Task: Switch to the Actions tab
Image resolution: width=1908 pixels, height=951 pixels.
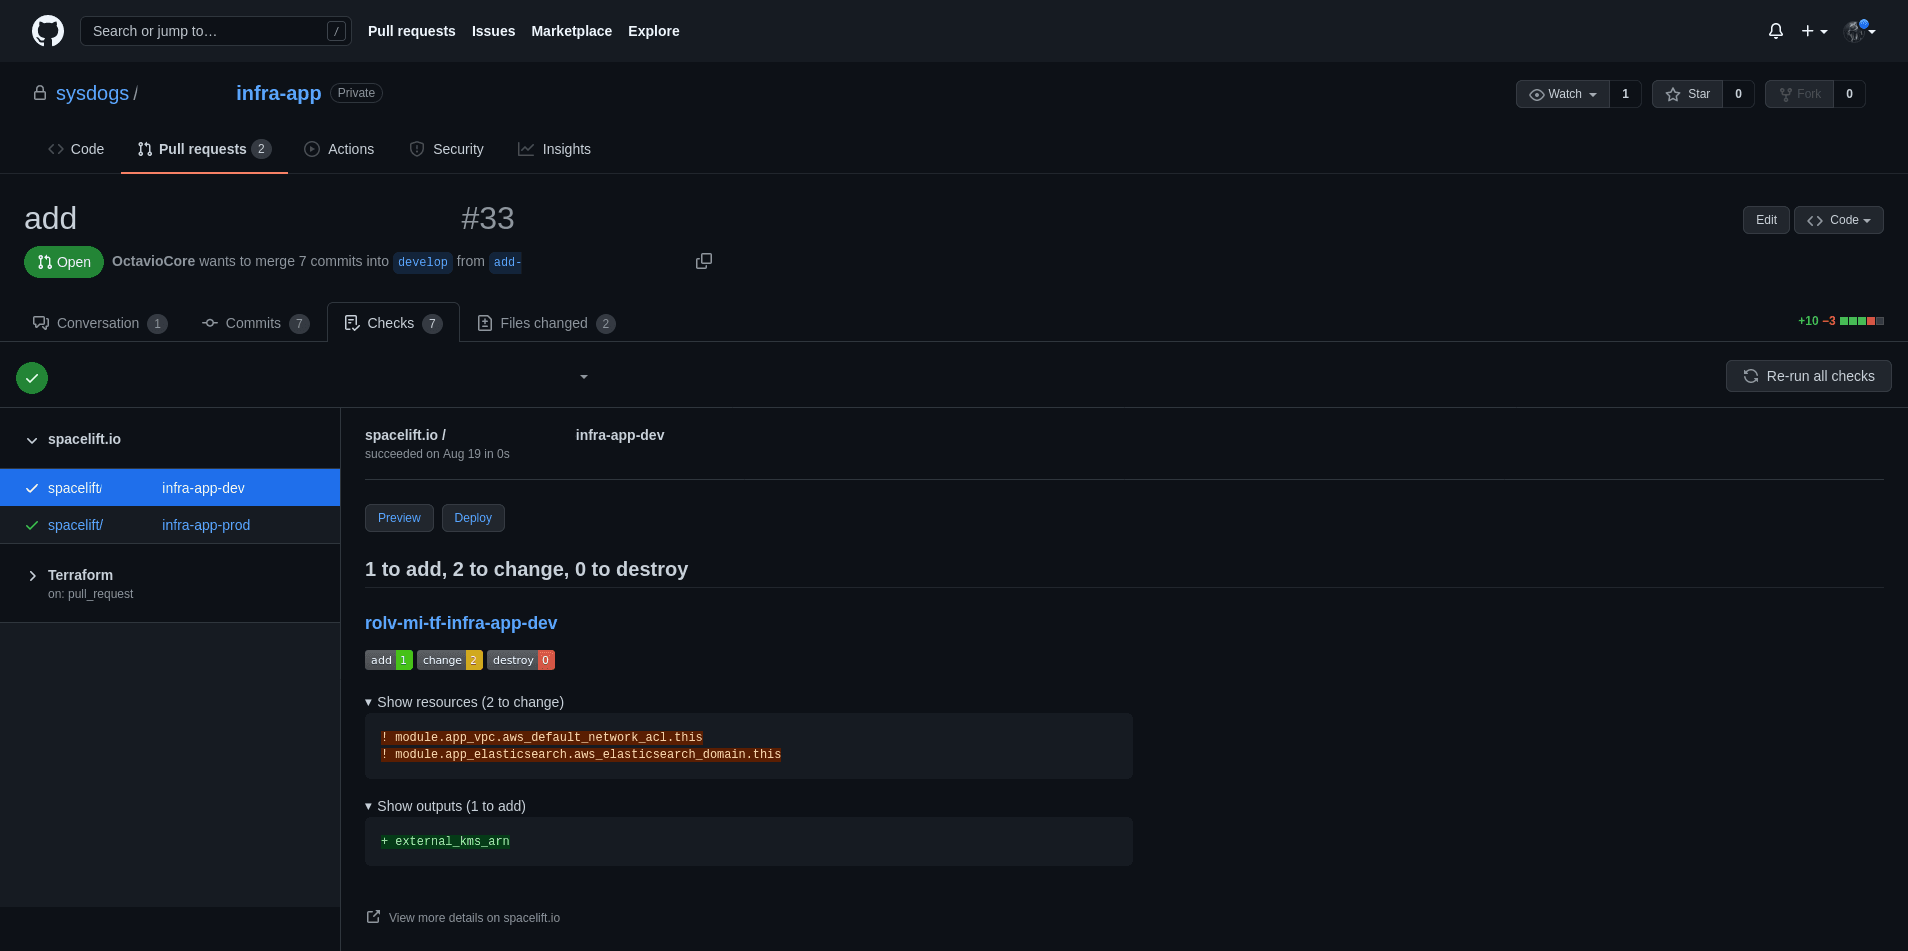Action: (339, 149)
